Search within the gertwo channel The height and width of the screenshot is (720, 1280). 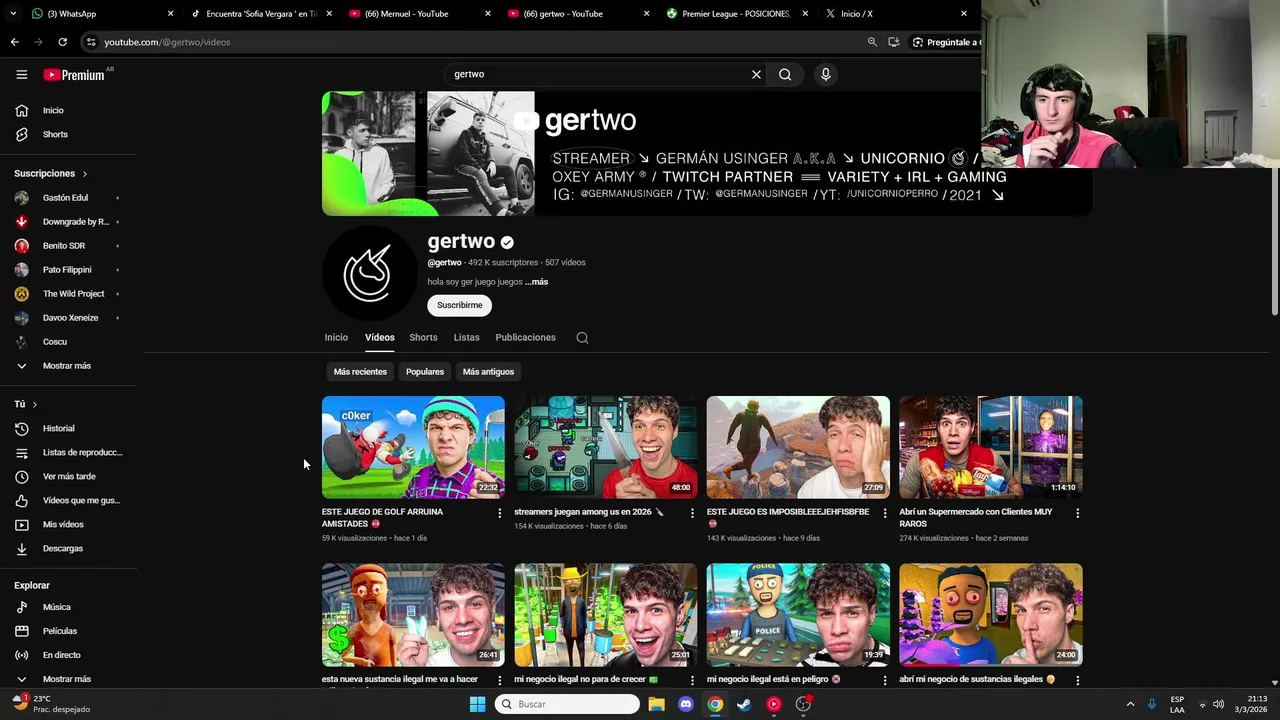coord(582,338)
